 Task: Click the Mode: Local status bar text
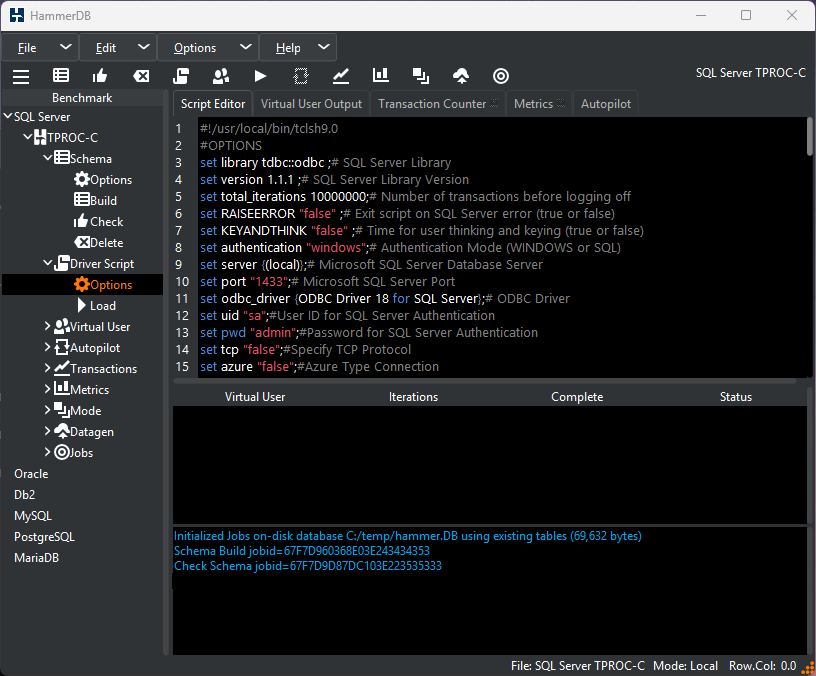point(685,666)
